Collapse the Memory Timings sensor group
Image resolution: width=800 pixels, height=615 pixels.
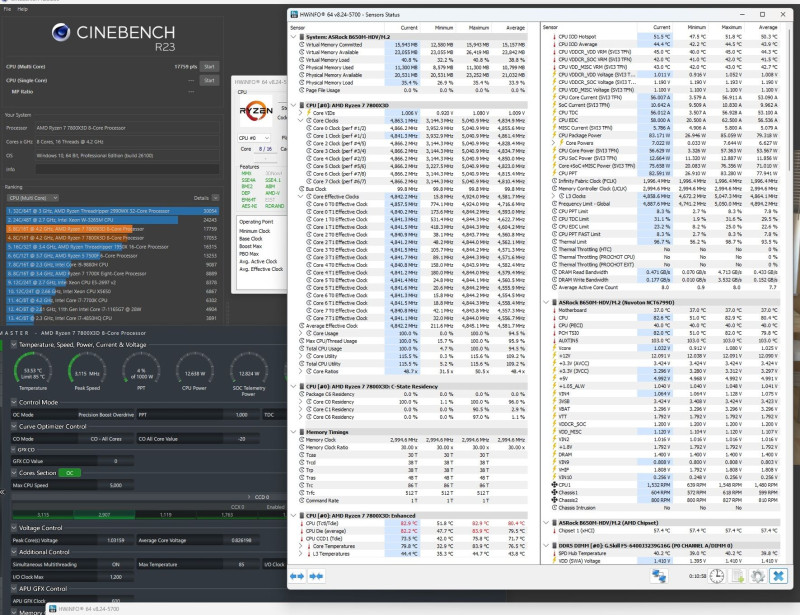[293, 432]
